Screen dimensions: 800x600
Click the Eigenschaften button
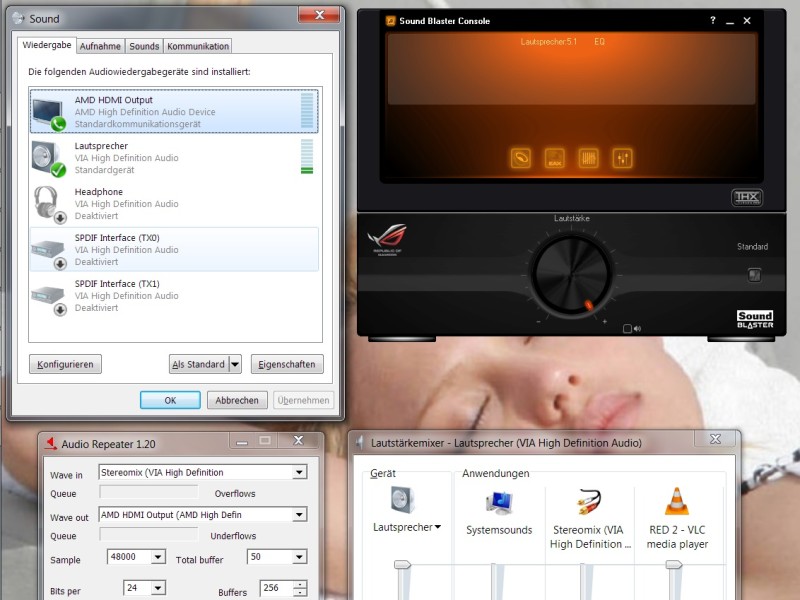pos(287,364)
